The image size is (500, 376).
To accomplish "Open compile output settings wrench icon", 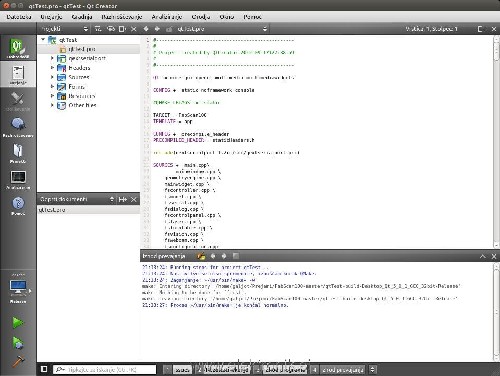I will tap(201, 256).
